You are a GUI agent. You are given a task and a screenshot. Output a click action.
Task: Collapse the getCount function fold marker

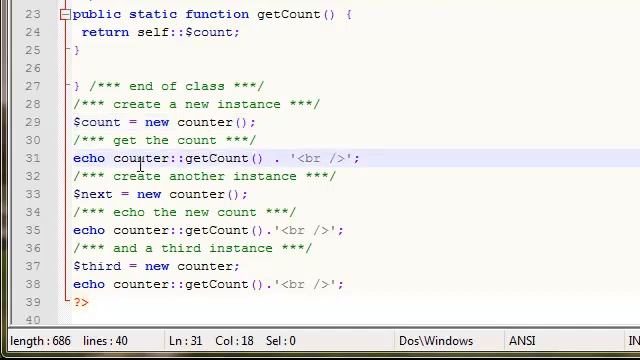pos(65,15)
